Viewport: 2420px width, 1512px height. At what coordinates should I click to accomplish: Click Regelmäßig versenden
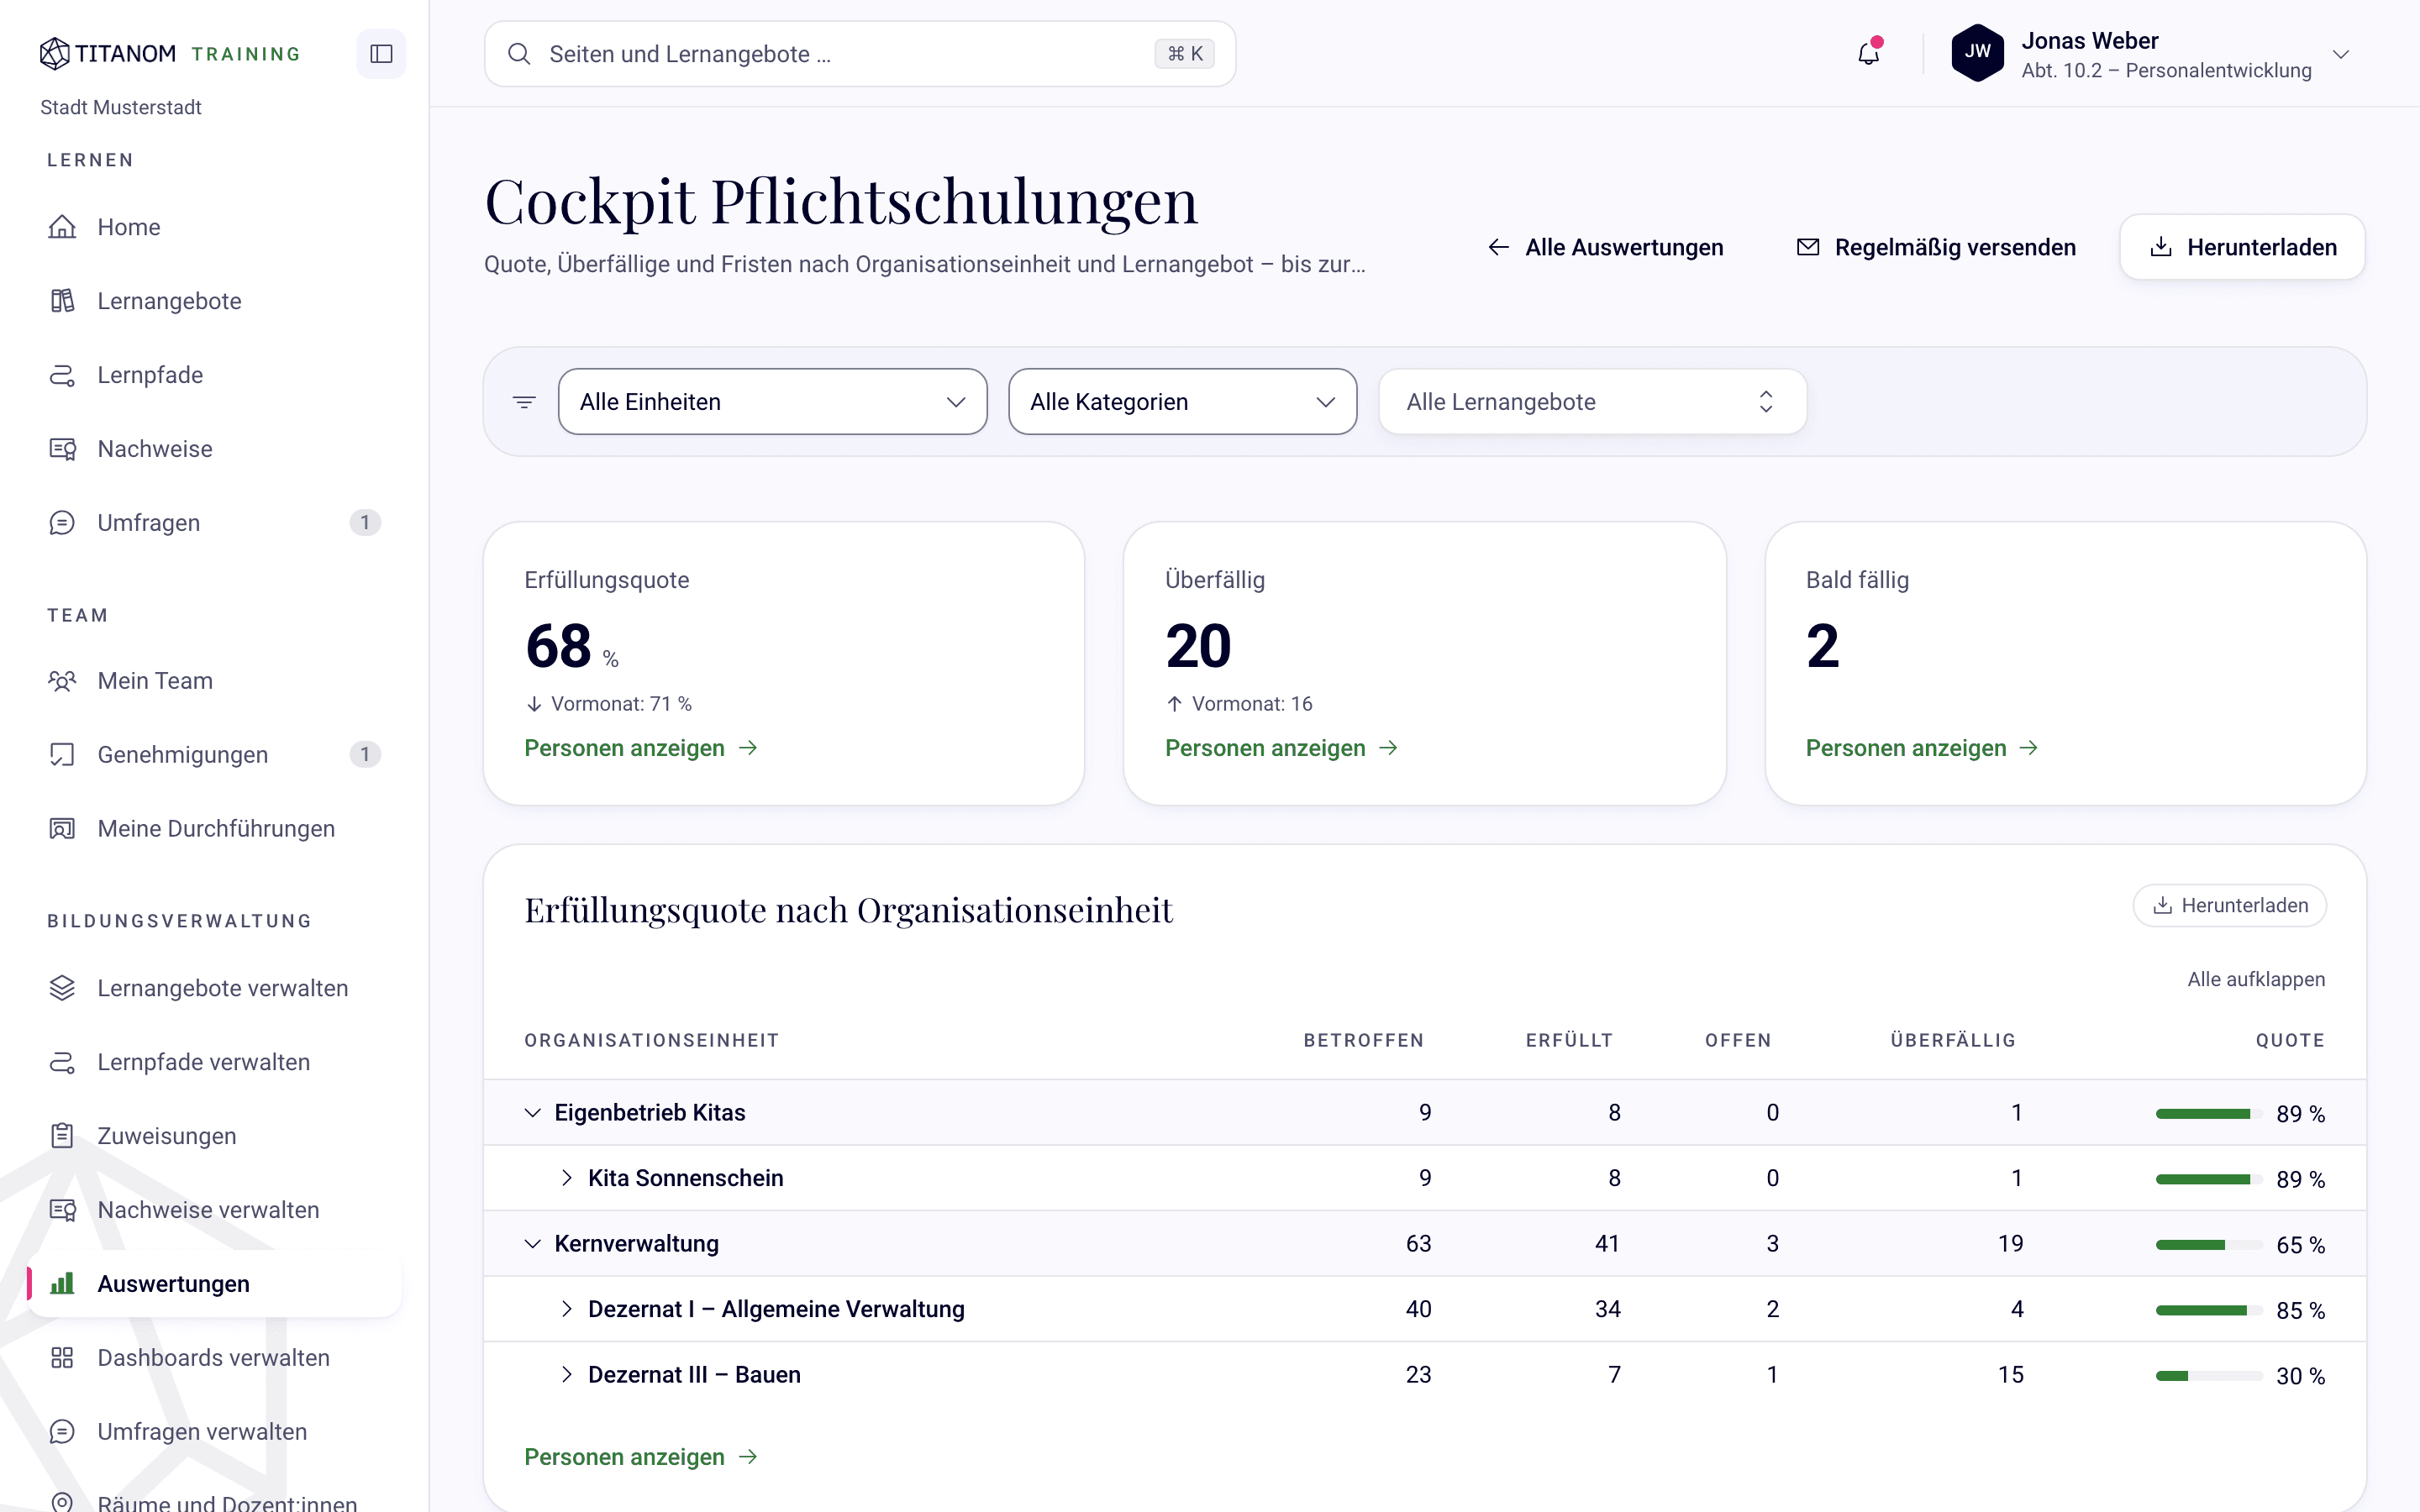[1936, 247]
